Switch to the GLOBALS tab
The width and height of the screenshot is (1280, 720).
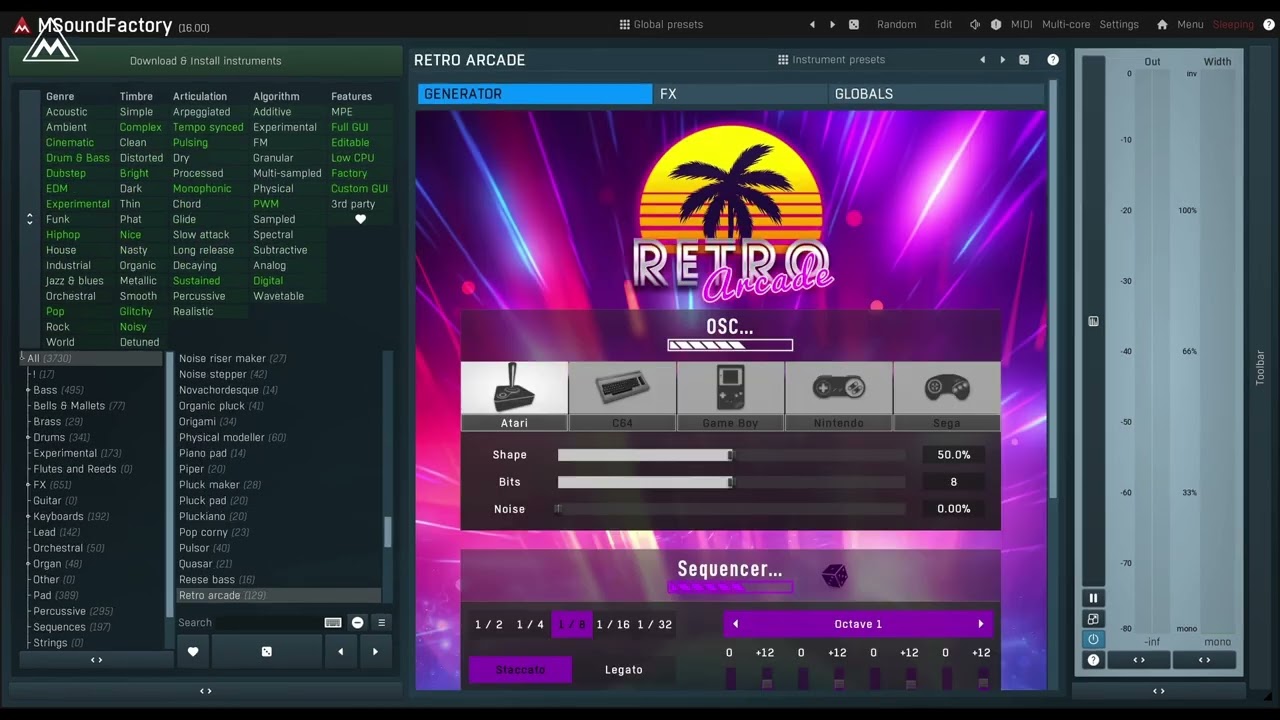pyautogui.click(x=937, y=94)
